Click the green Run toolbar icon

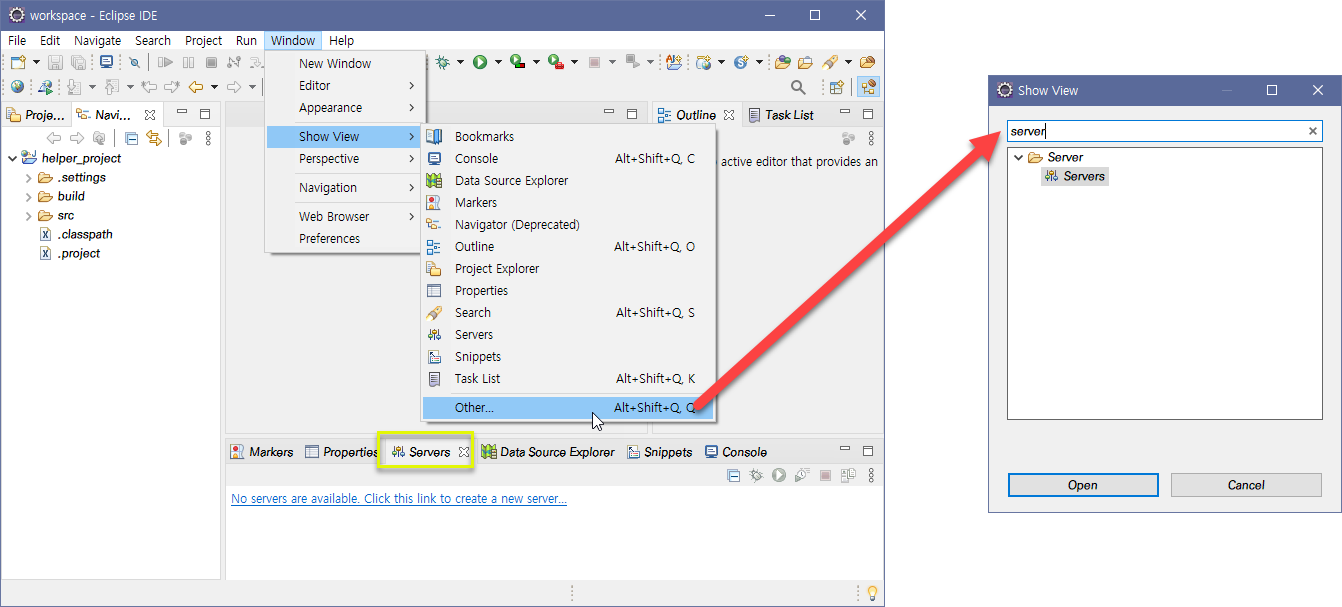click(480, 62)
